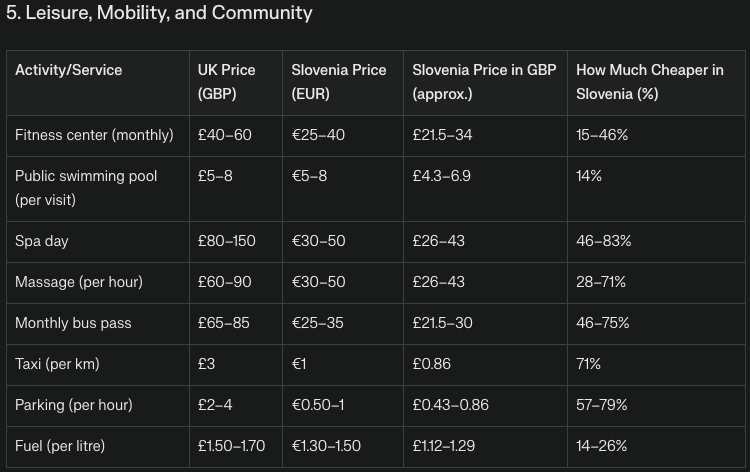Click the £80–150 spa day UK price
Screen dimensions: 750x472
(226, 241)
